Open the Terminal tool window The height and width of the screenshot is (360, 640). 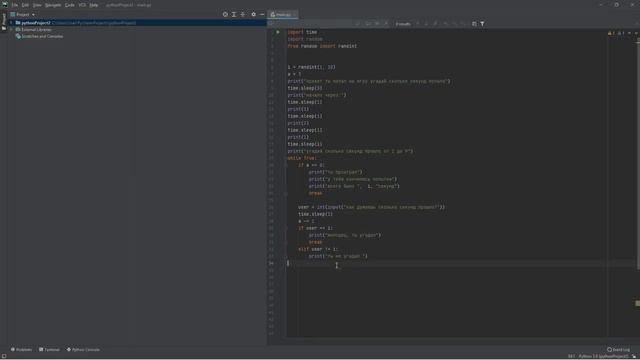[49, 349]
